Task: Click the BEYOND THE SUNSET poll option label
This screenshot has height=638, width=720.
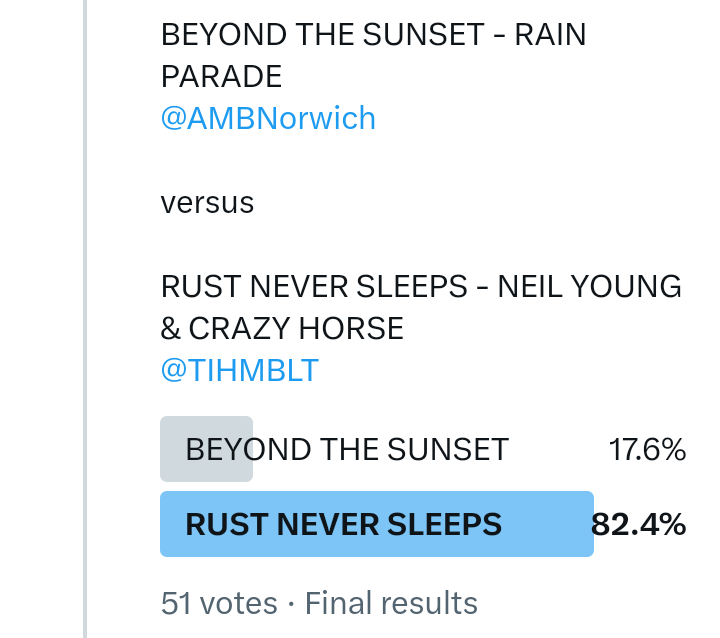Action: [347, 450]
